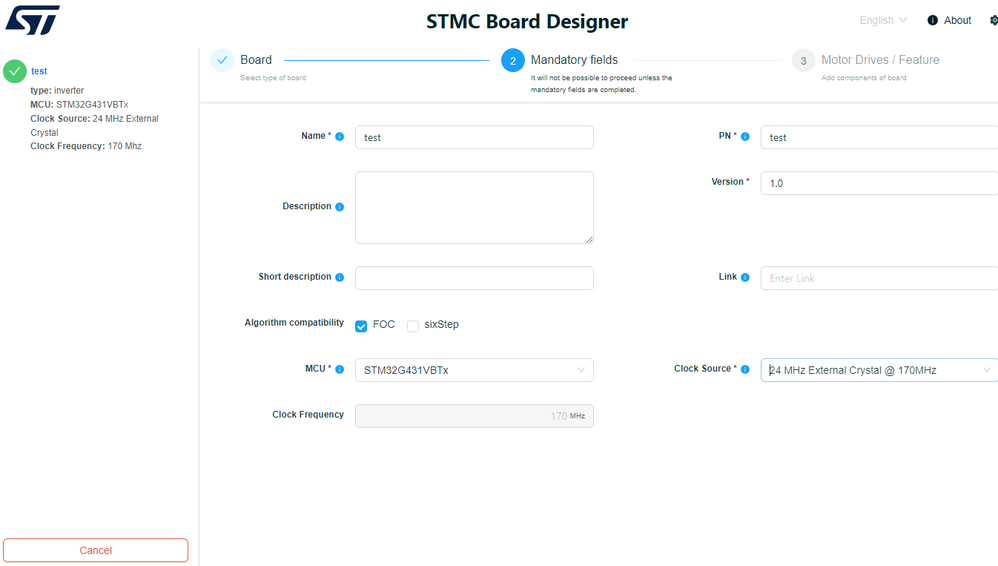Click 'Clock Frequency: 170 Mhz' sidebar text

[86, 146]
